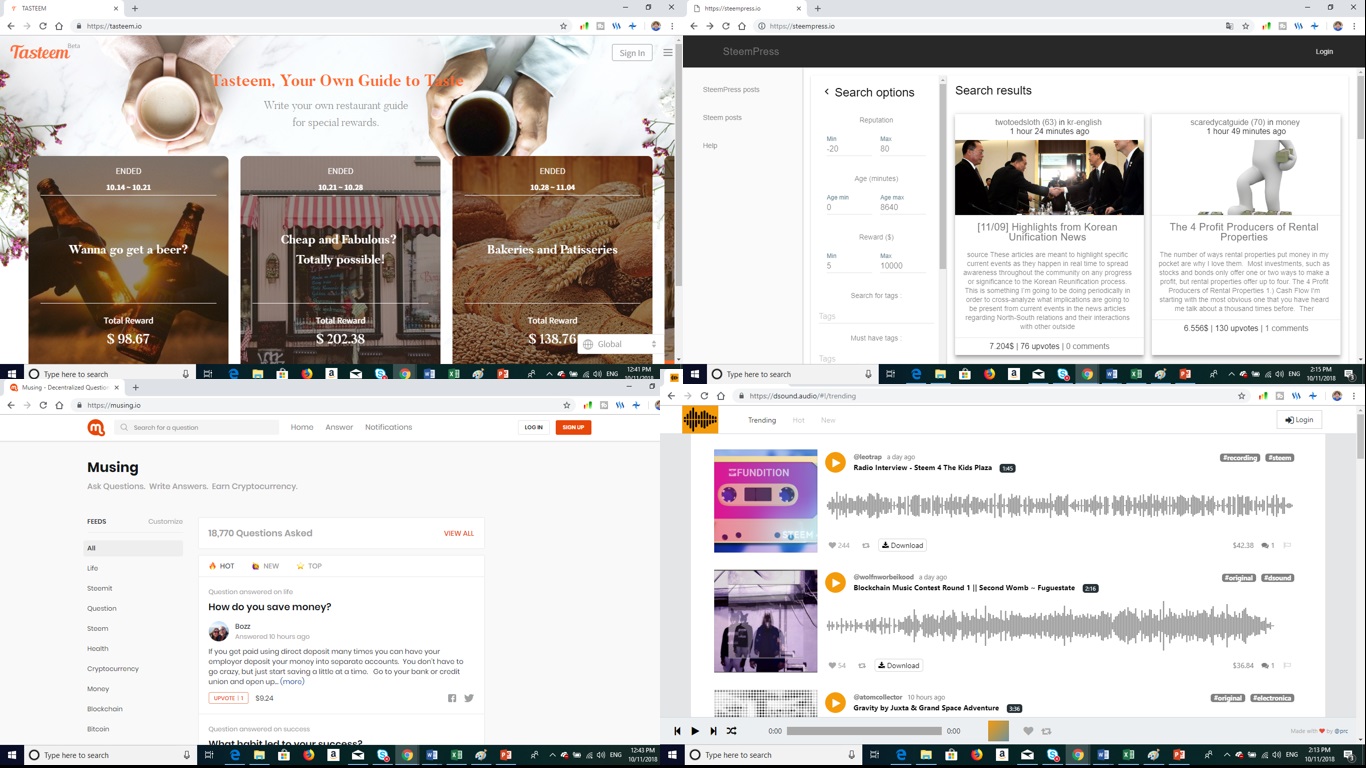Open comments on the $42.38 track
The width and height of the screenshot is (1366, 768).
point(1267,546)
